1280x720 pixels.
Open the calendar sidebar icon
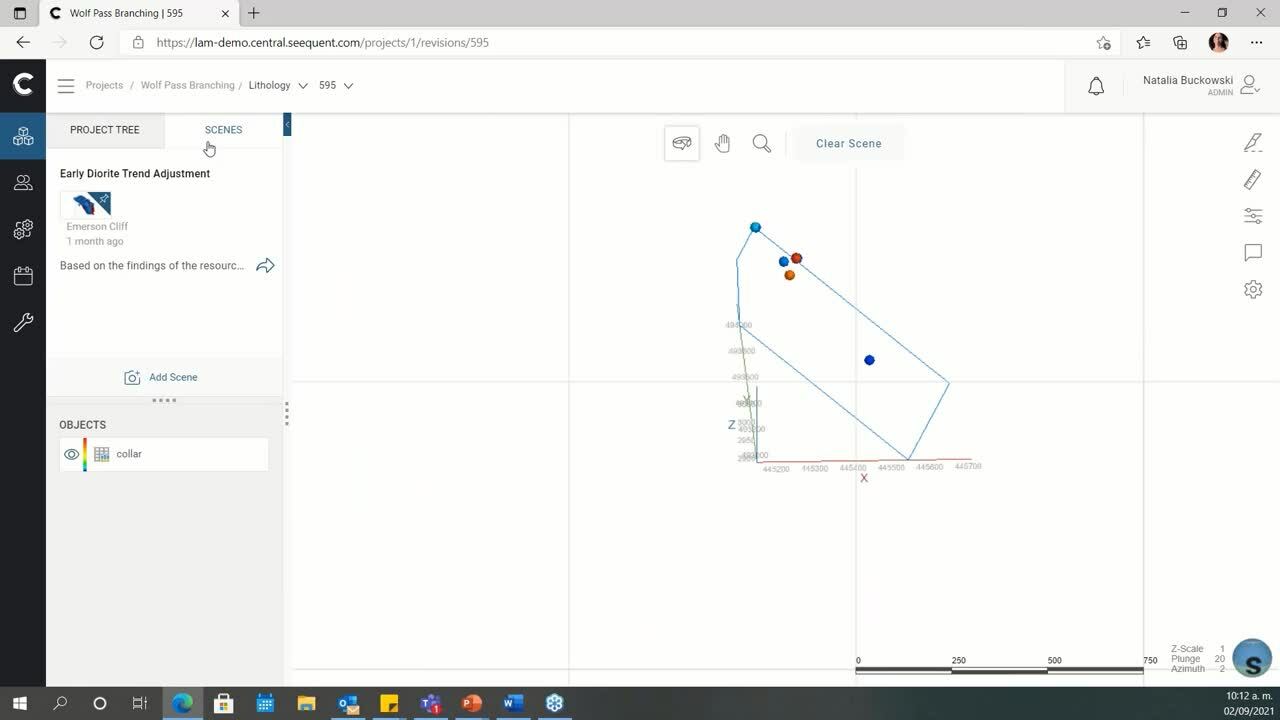click(23, 276)
